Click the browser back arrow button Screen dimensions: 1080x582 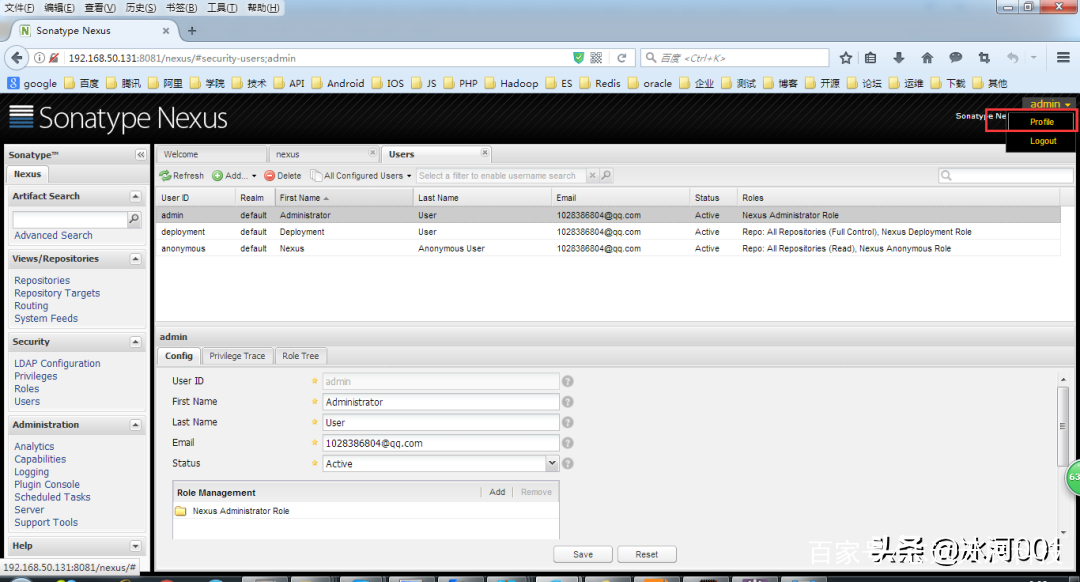click(x=17, y=58)
